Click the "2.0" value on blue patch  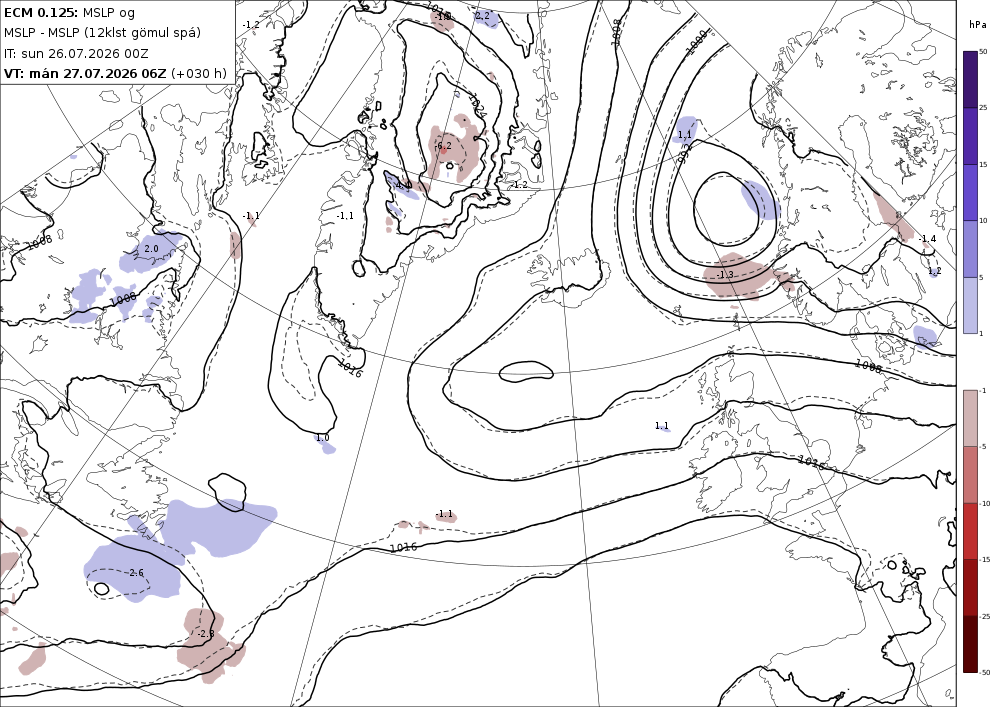coord(151,249)
